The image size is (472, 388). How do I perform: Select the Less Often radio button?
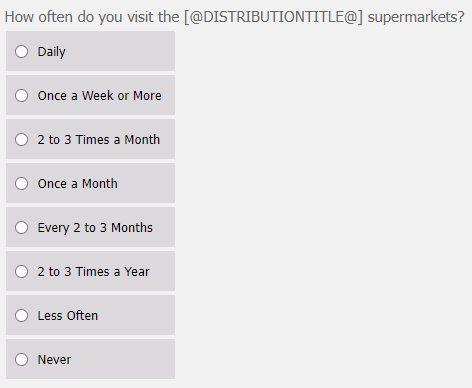[x=21, y=315]
